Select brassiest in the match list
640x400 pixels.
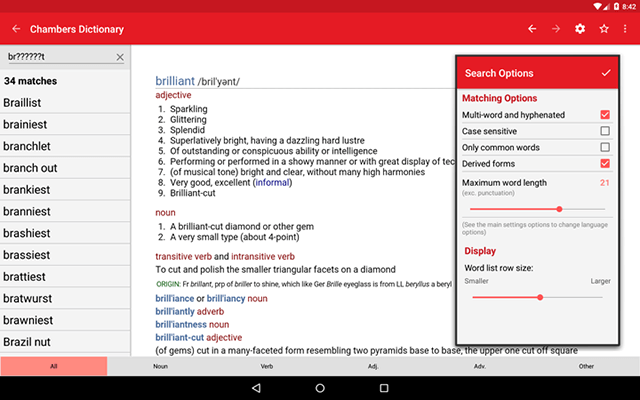[x=65, y=255]
